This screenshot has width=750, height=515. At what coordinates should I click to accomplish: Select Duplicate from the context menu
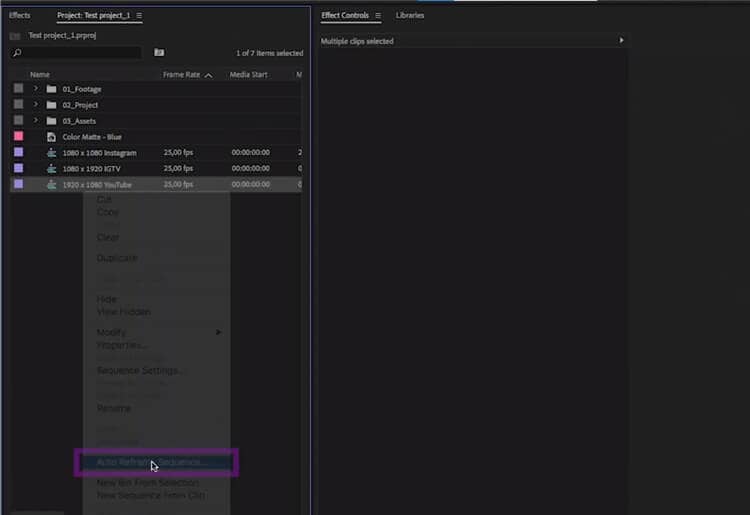[117, 258]
